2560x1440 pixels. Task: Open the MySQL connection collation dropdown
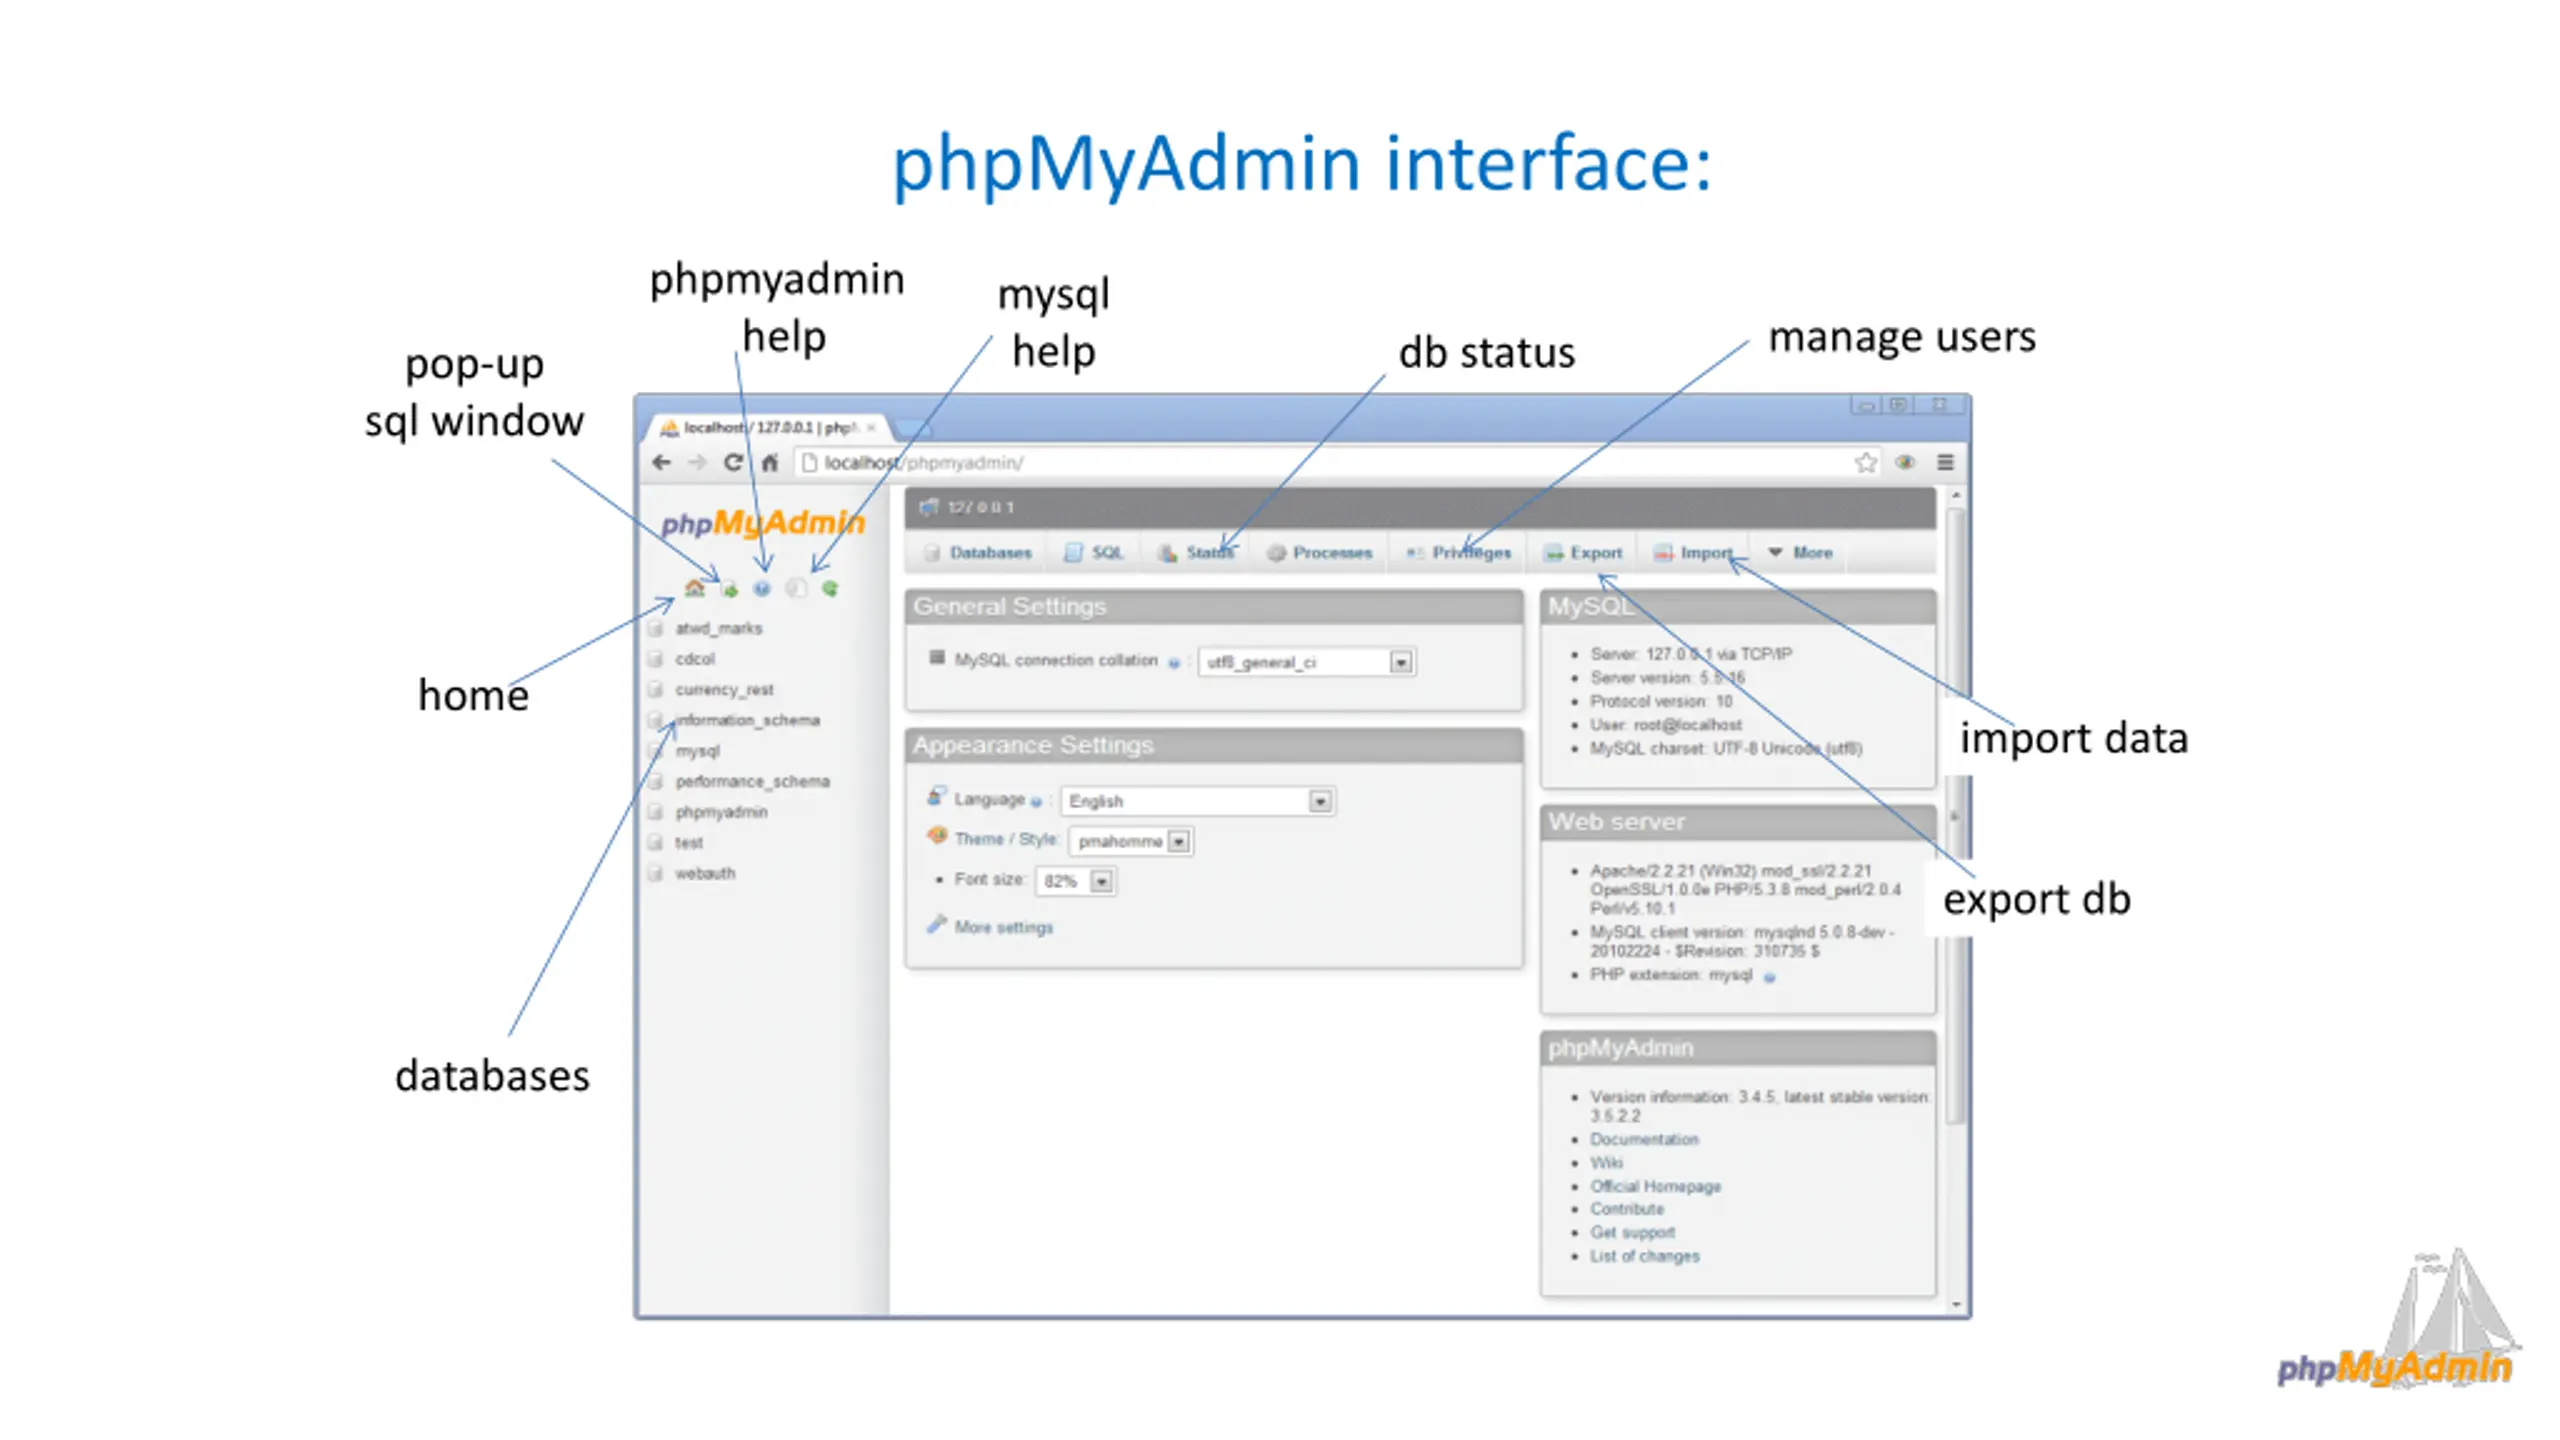point(1305,662)
